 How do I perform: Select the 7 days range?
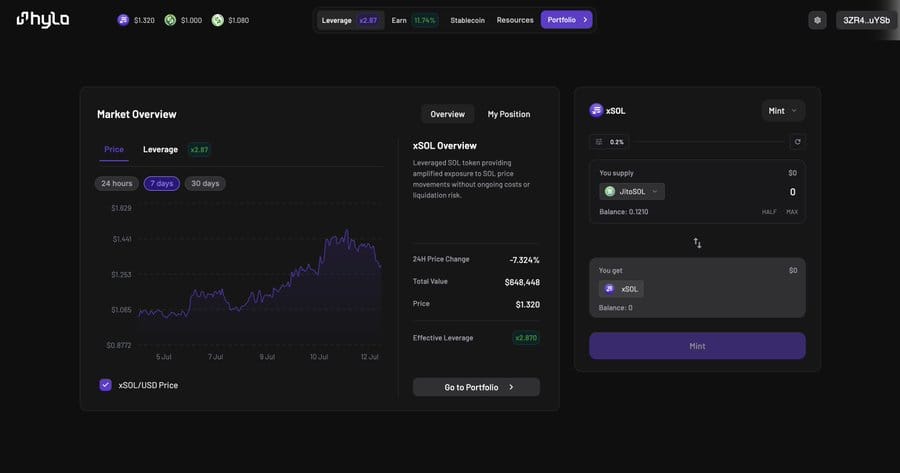(x=162, y=184)
